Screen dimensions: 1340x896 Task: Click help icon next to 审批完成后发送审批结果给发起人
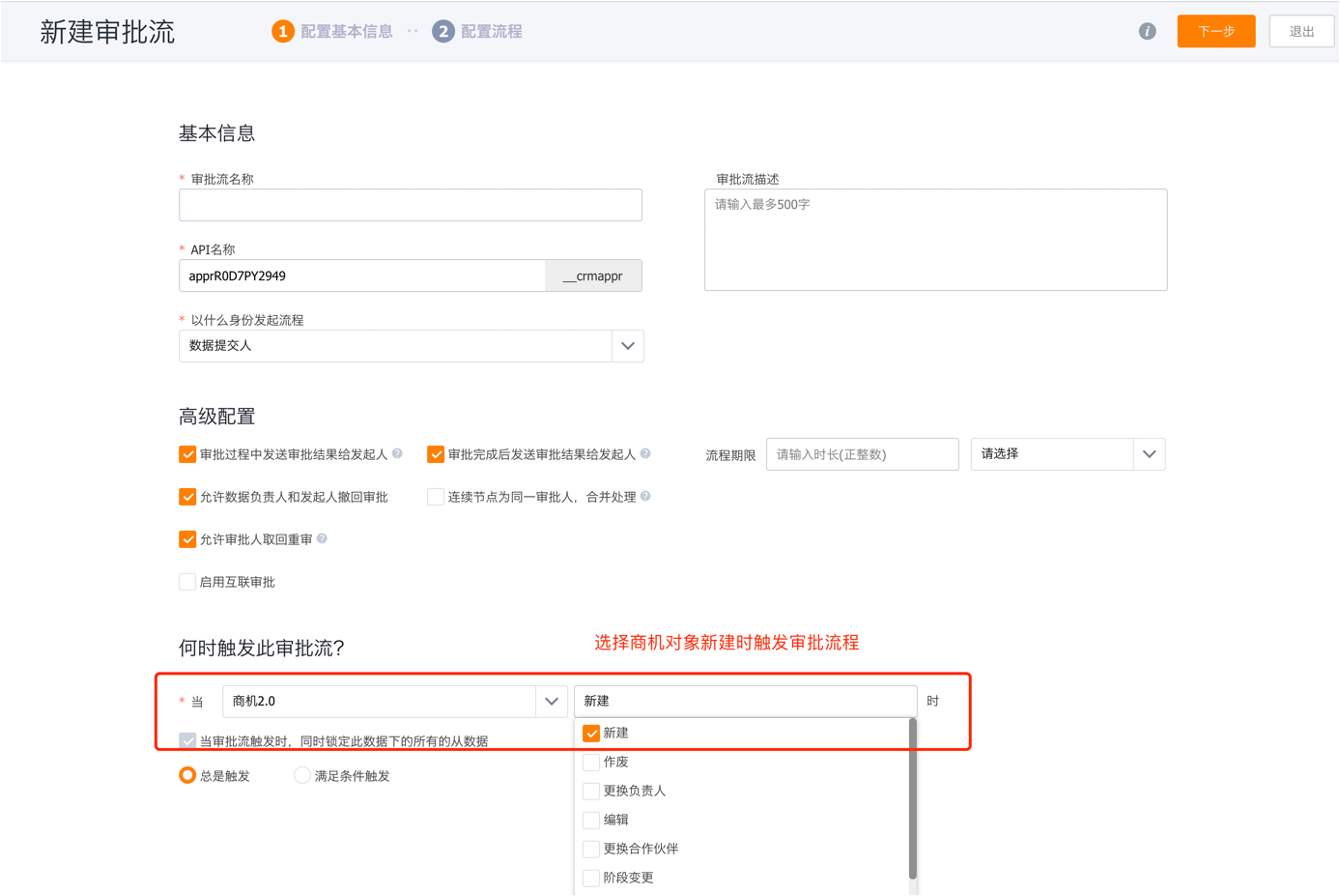tap(645, 454)
